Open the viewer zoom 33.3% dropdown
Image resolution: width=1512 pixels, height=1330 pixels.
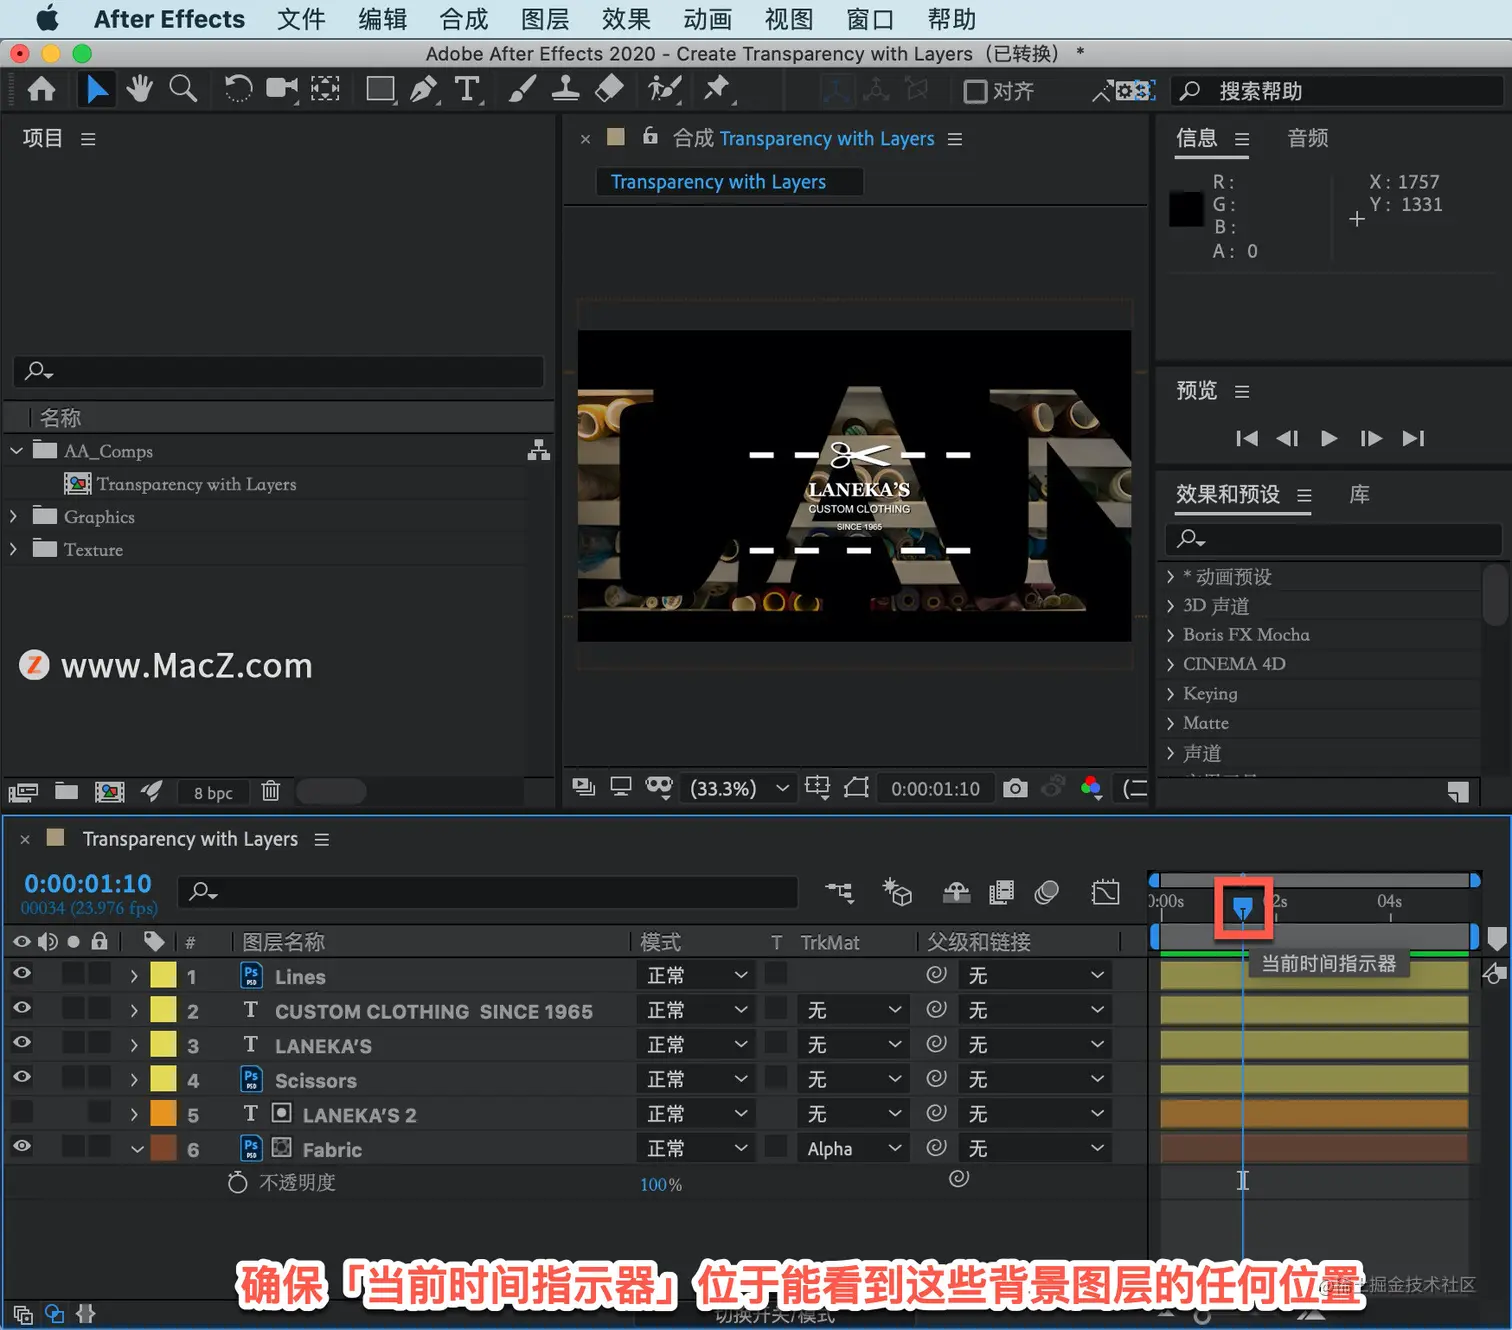click(740, 788)
